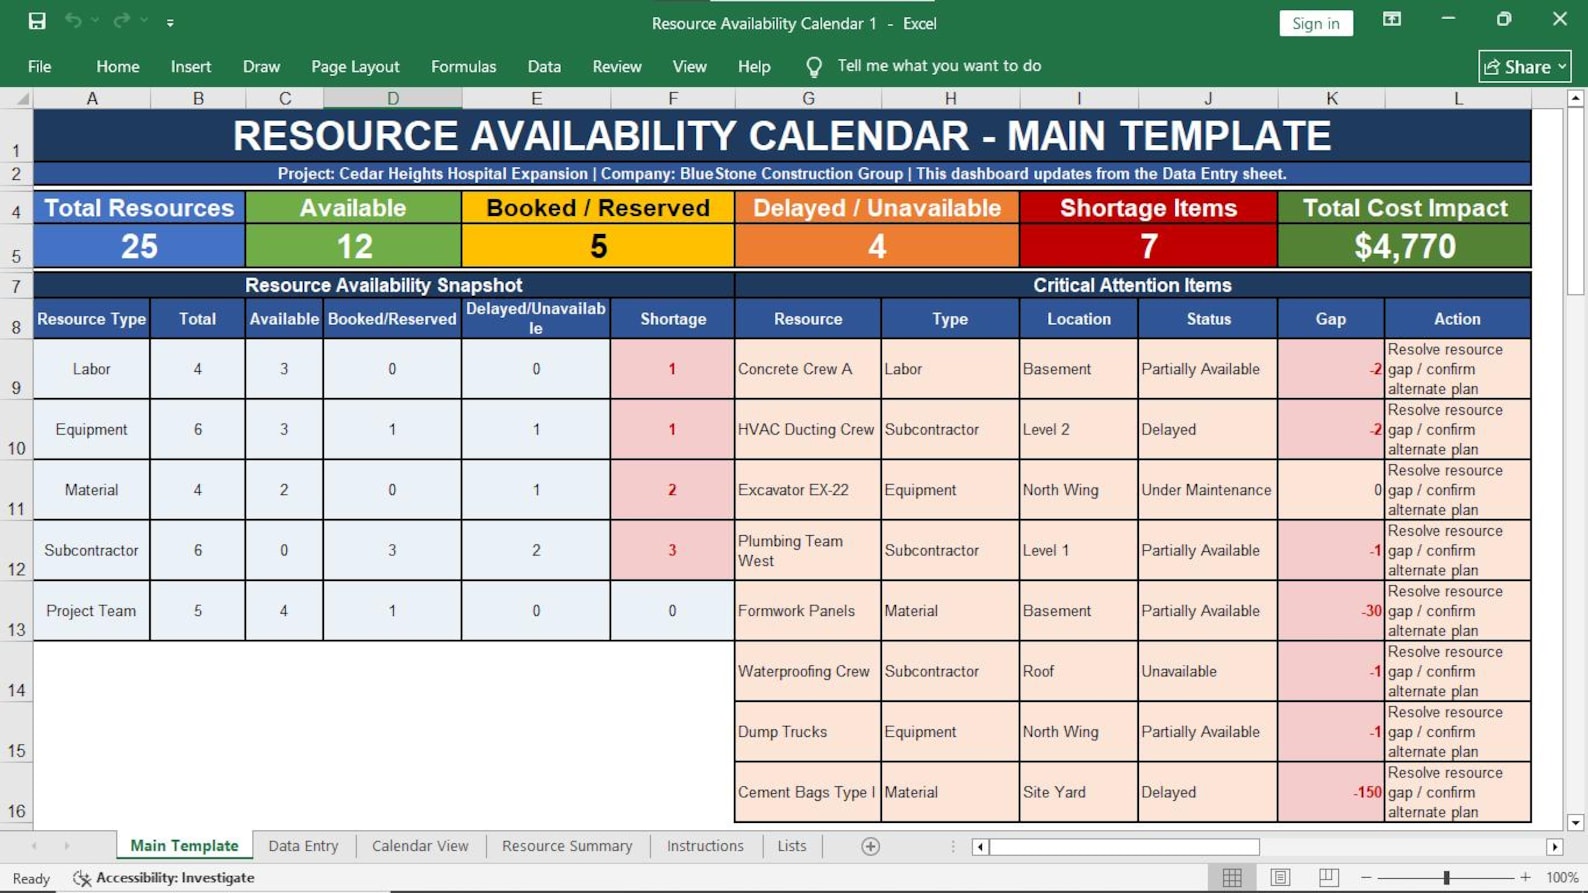
Task: Select column L header
Action: click(1458, 98)
